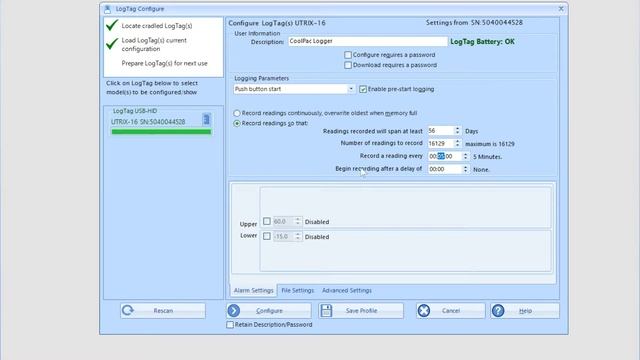Click the Configure button
This screenshot has width=640, height=360.
(269, 311)
